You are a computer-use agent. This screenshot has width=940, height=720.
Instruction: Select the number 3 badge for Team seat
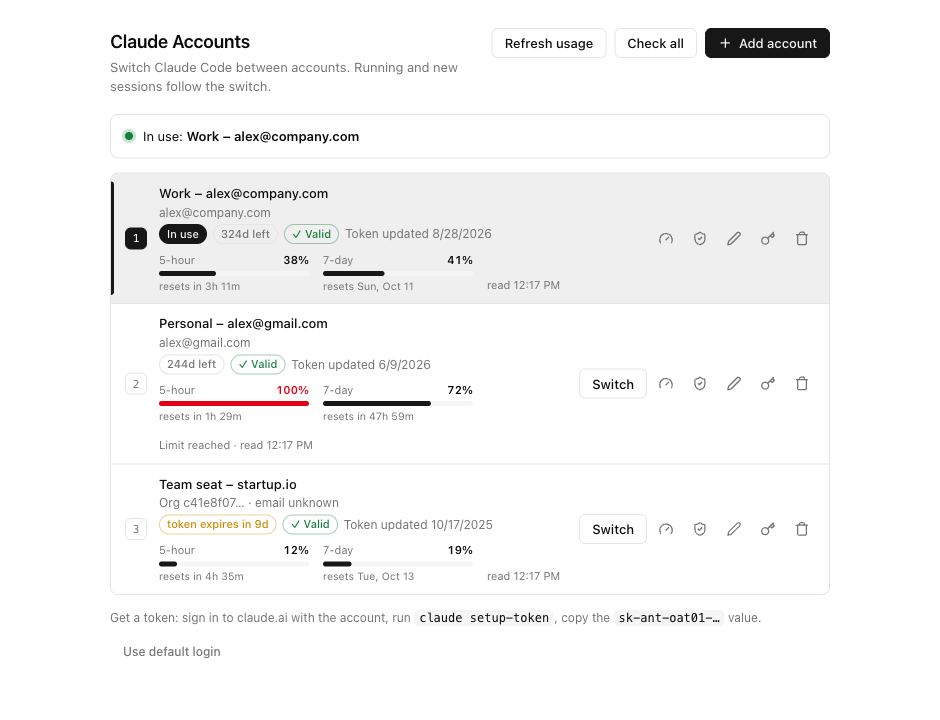click(x=136, y=529)
